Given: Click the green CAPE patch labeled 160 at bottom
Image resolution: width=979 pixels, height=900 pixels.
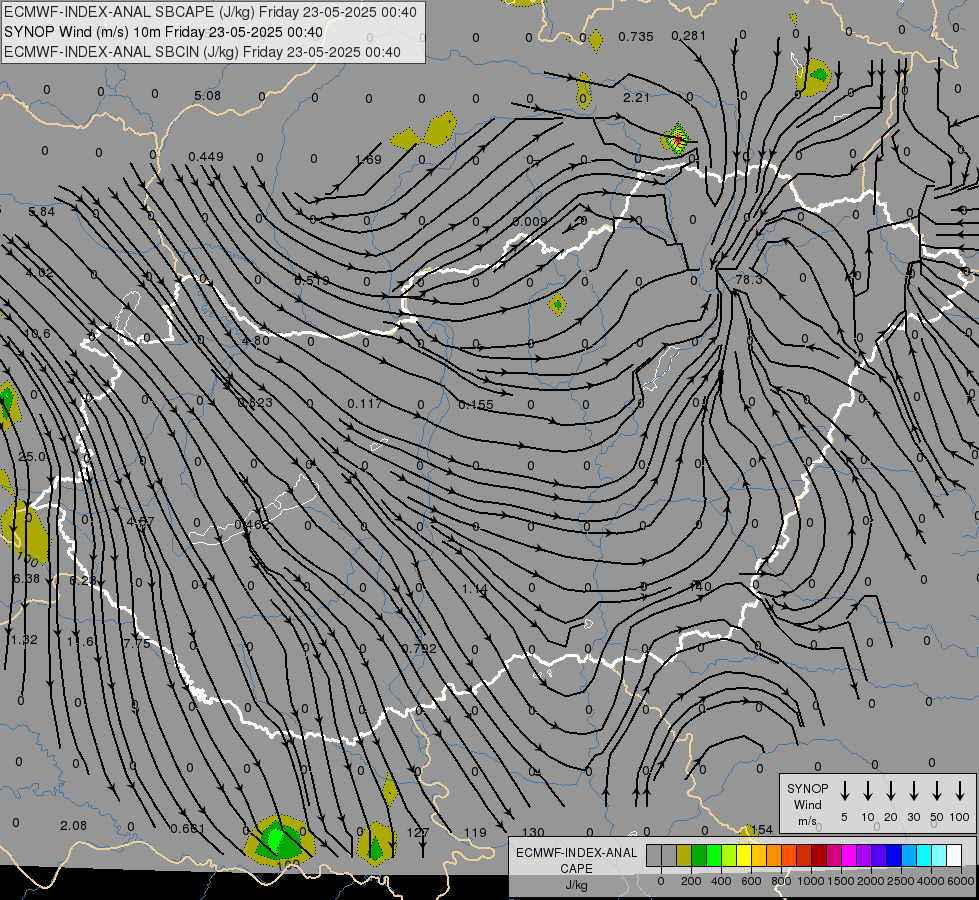Looking at the screenshot, I should coord(279,839).
